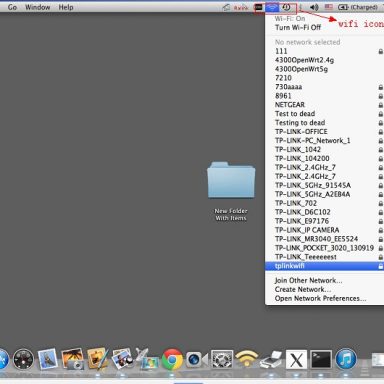Open the volume icon in the menu bar
Viewport: 384px width, 384px height.
[x=314, y=7]
